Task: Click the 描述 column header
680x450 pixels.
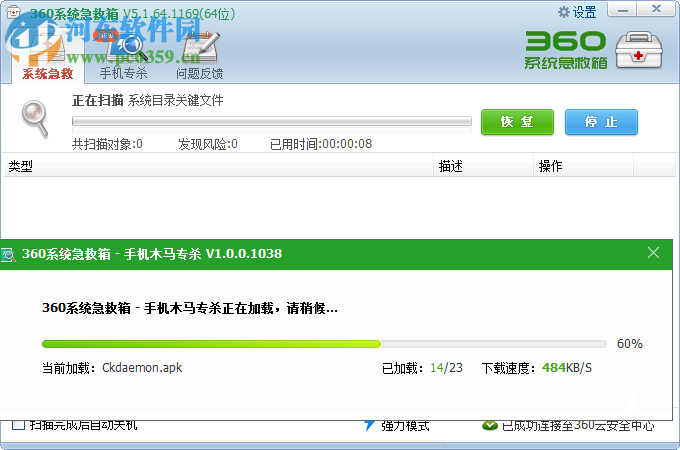Action: [483, 166]
